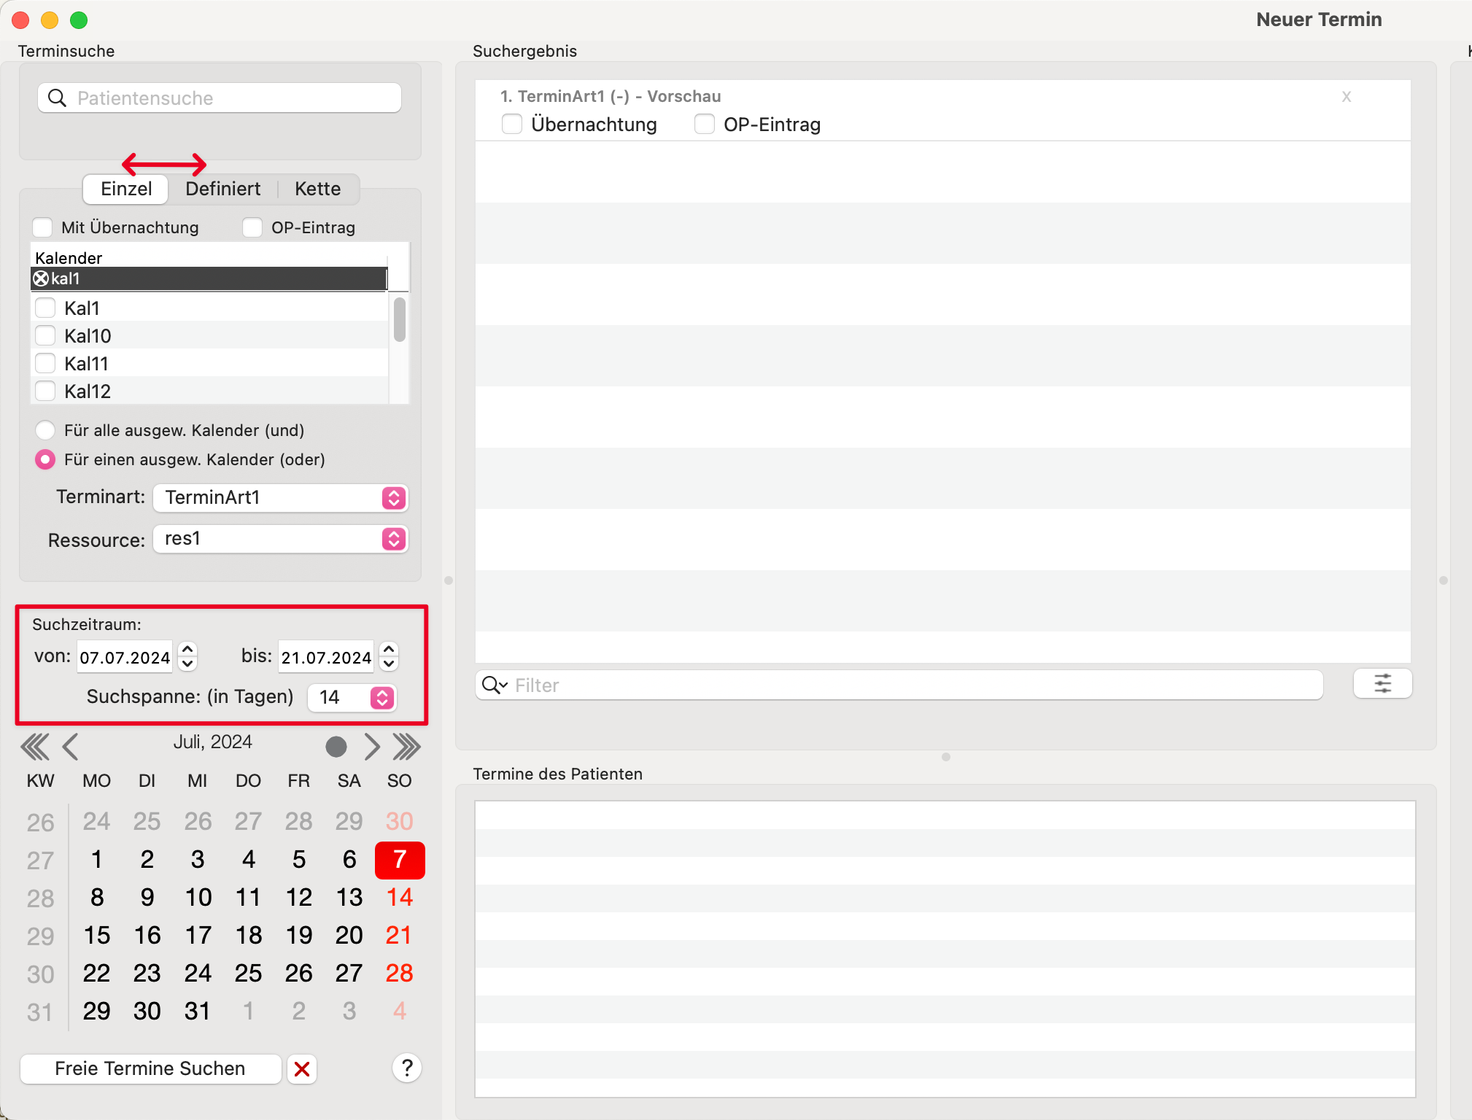The width and height of the screenshot is (1472, 1120).
Task: Switch to the Definiert tab
Action: (x=223, y=189)
